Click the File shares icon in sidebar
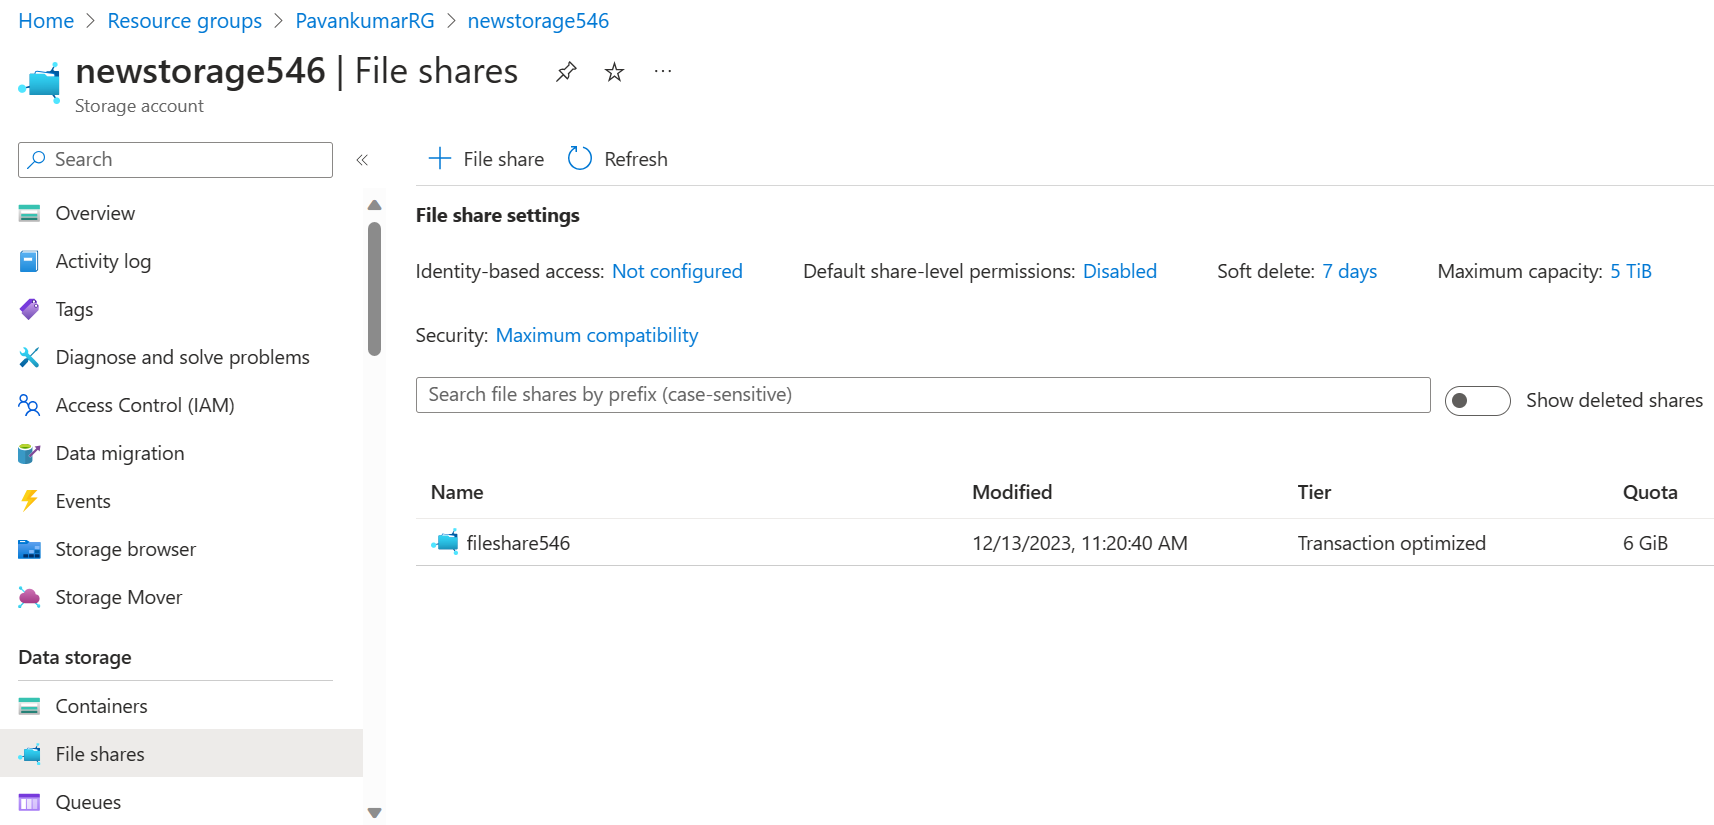 (x=31, y=754)
